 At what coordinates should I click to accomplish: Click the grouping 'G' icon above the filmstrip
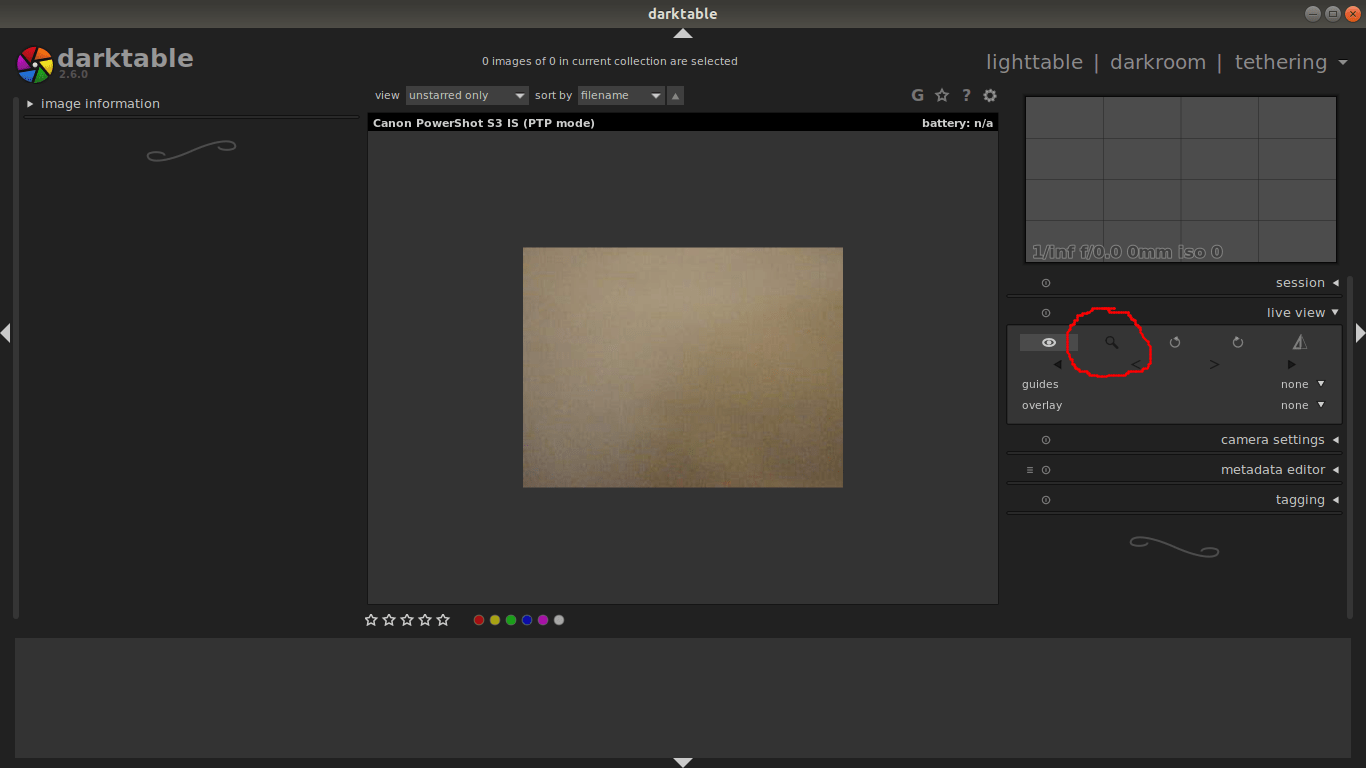[917, 95]
